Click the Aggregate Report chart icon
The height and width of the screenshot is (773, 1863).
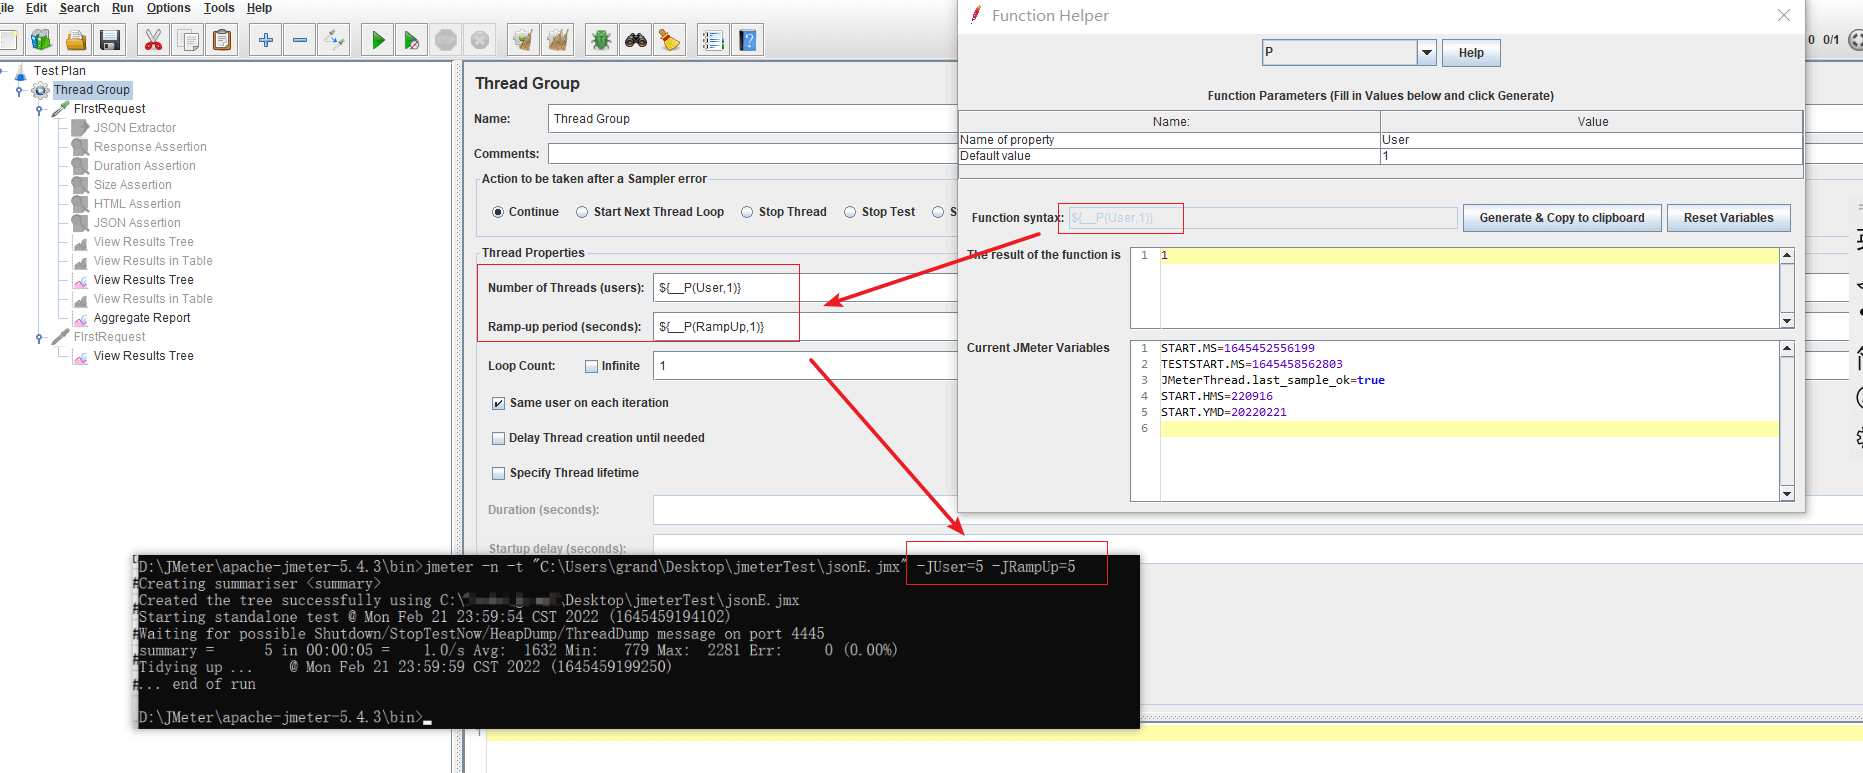(81, 318)
